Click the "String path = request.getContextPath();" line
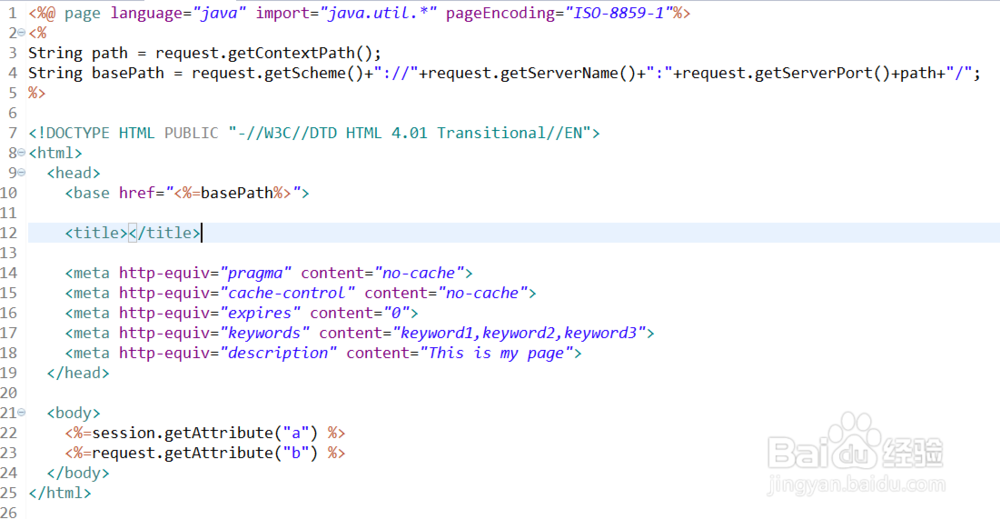This screenshot has width=1000, height=519. click(205, 53)
